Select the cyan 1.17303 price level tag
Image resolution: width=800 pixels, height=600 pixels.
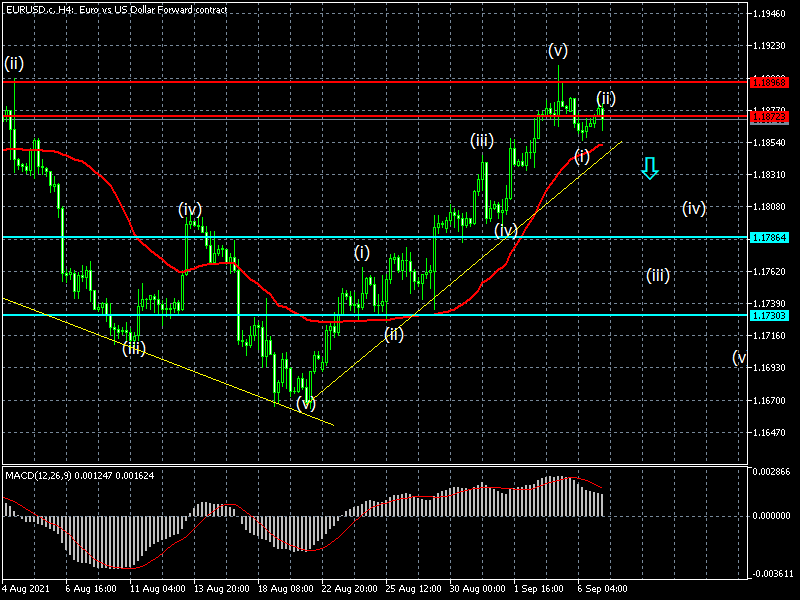769,316
